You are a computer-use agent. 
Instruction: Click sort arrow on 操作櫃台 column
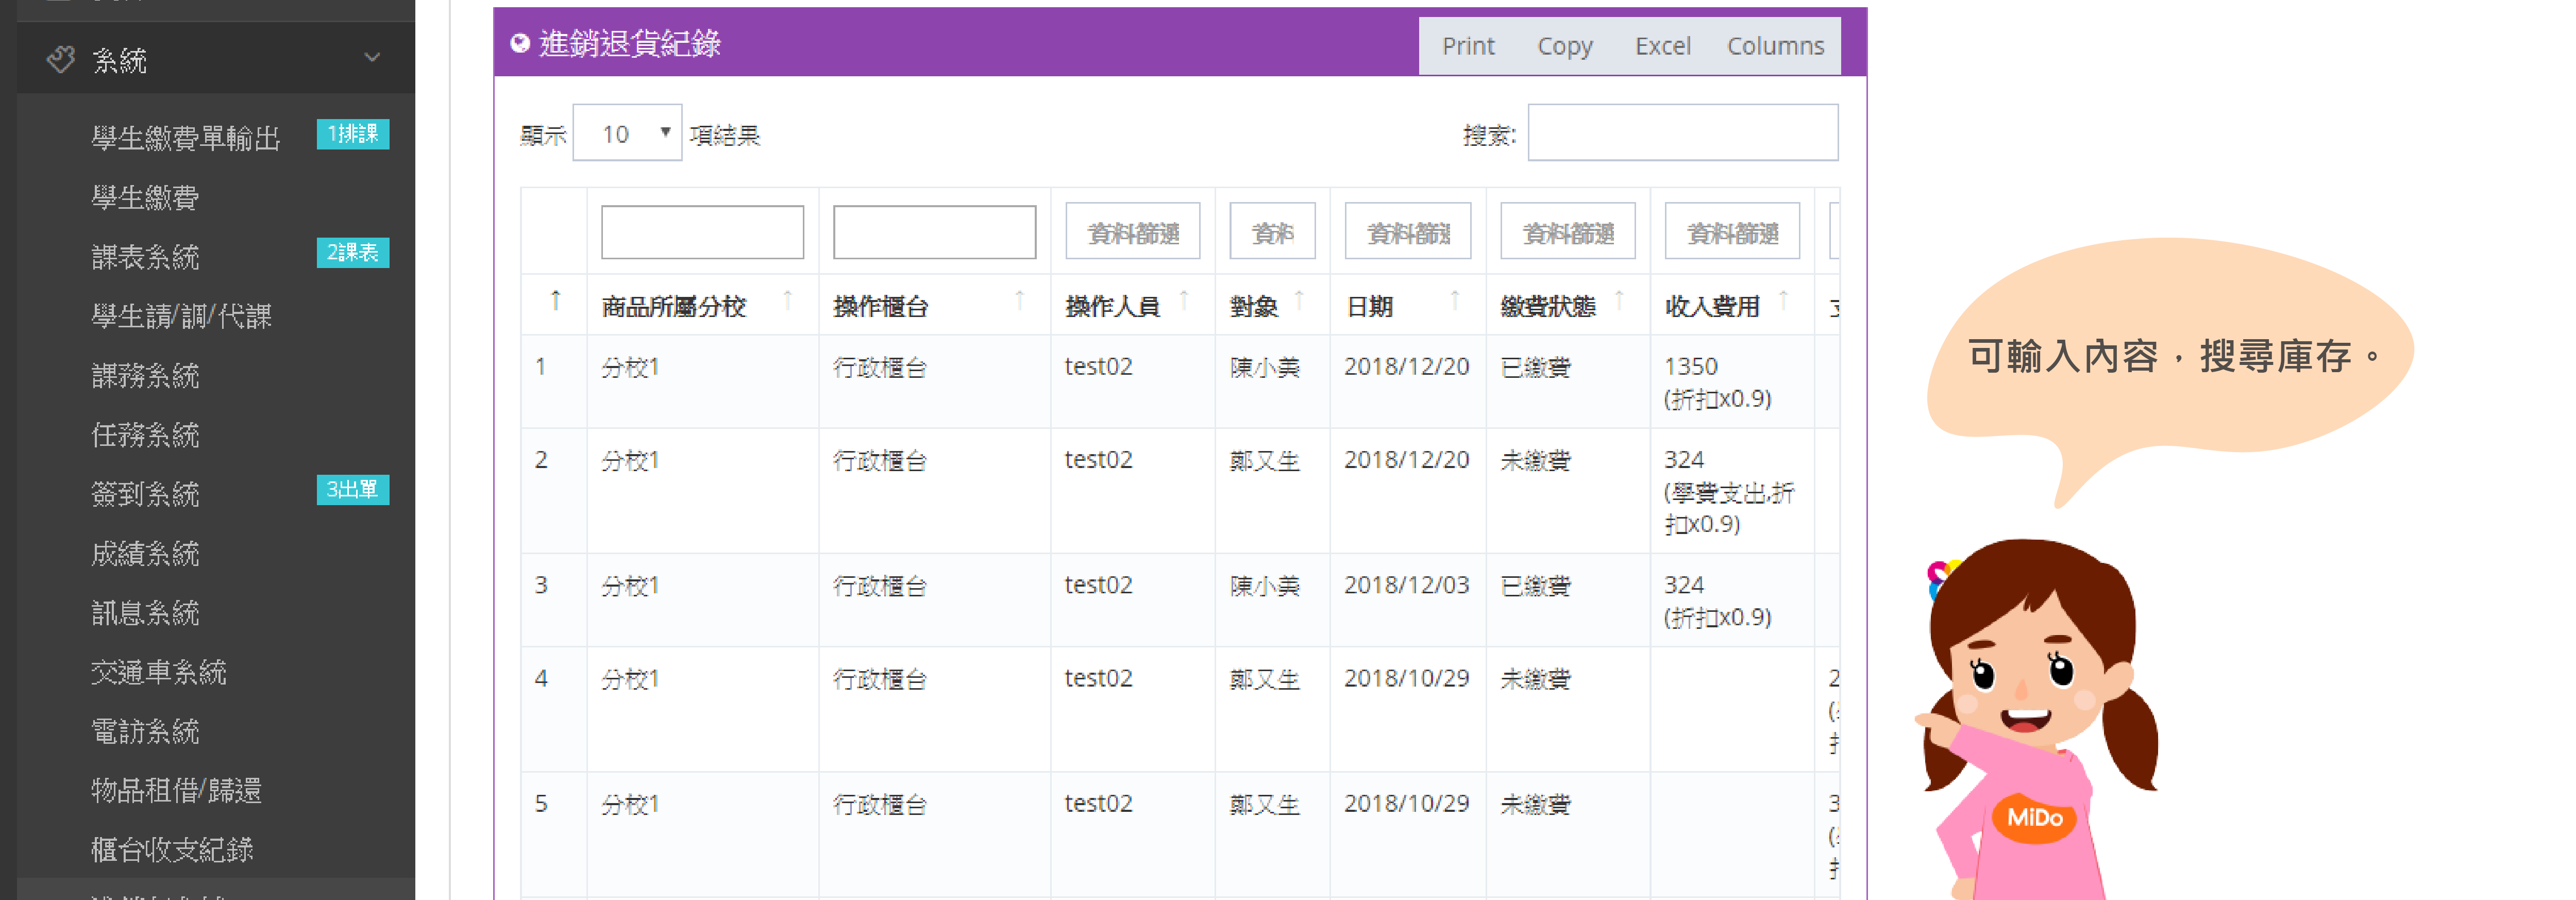pyautogui.click(x=1019, y=300)
